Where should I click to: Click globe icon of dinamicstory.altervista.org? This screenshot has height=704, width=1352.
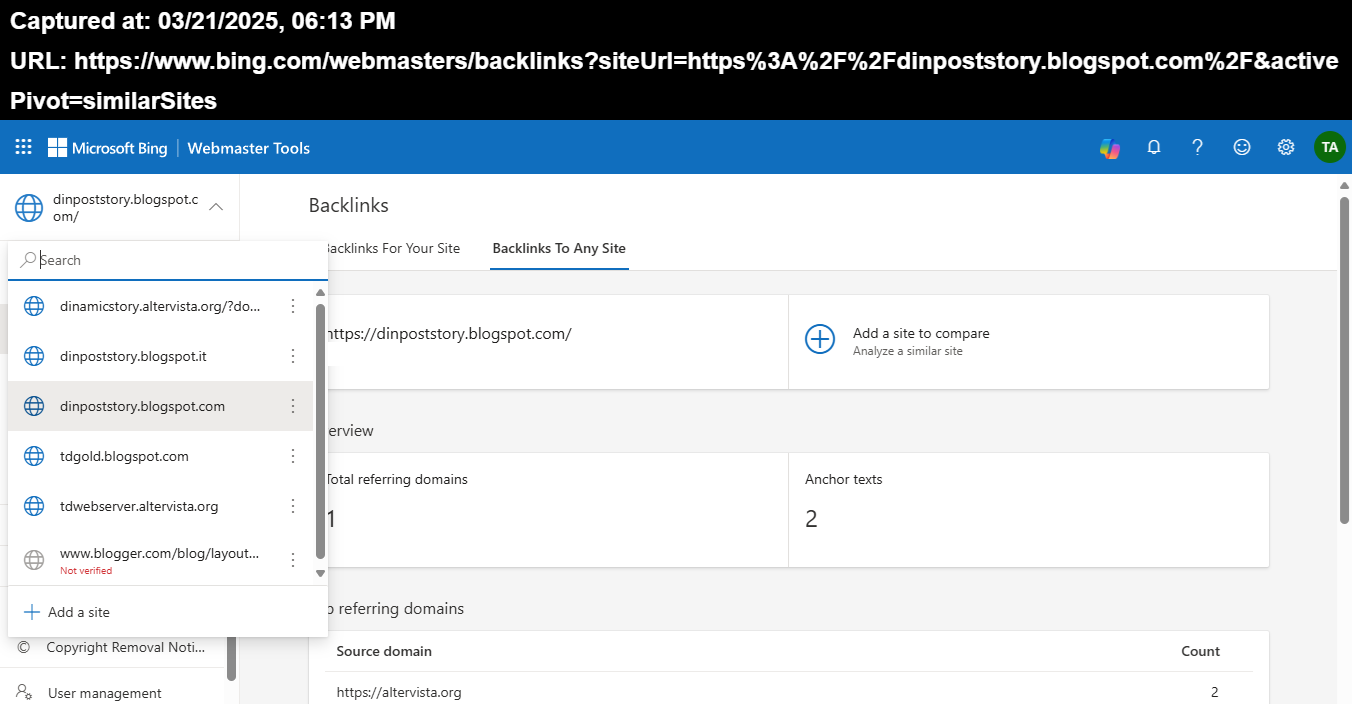pyautogui.click(x=34, y=306)
